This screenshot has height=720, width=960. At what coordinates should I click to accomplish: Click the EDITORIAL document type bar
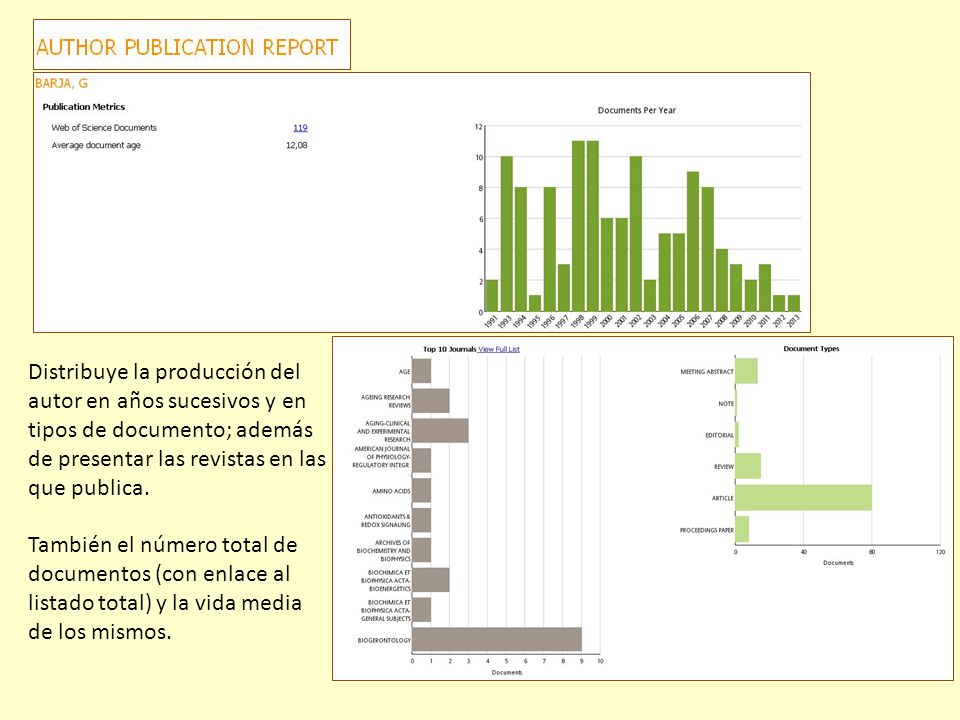pos(737,435)
